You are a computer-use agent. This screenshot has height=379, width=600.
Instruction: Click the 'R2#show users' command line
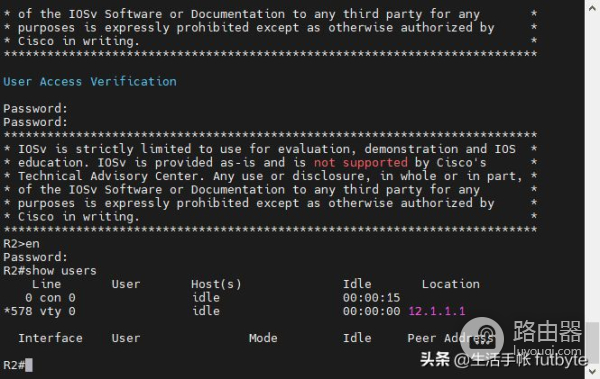pos(50,270)
